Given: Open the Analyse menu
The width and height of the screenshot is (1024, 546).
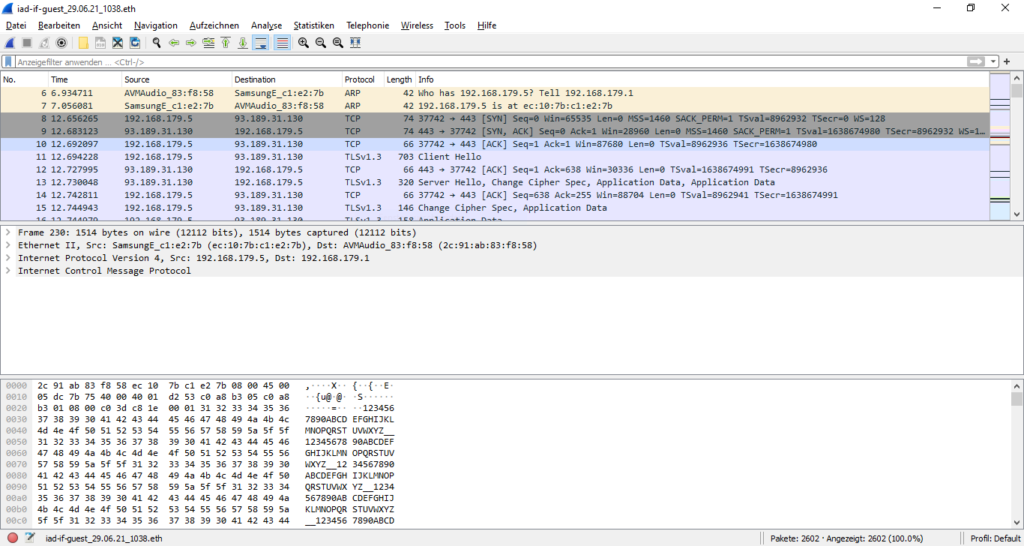Looking at the screenshot, I should [x=266, y=25].
